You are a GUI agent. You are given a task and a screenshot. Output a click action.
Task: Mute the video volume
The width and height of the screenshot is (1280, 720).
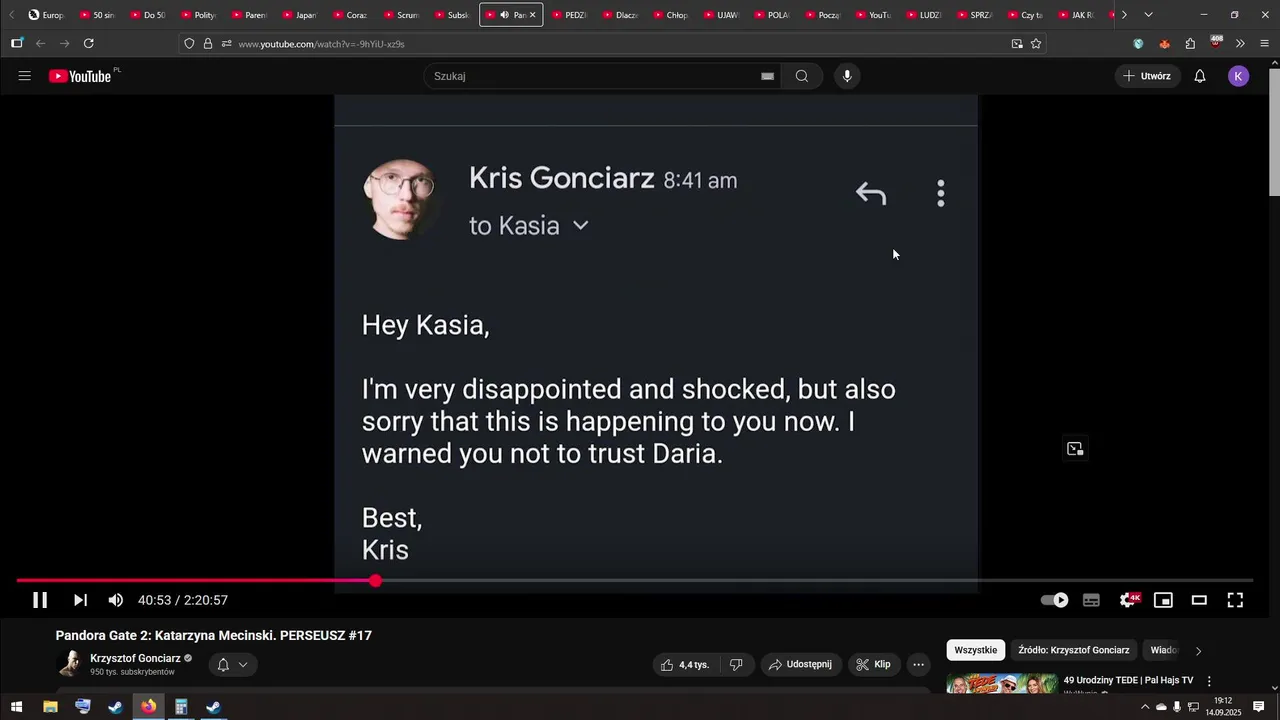tap(116, 600)
